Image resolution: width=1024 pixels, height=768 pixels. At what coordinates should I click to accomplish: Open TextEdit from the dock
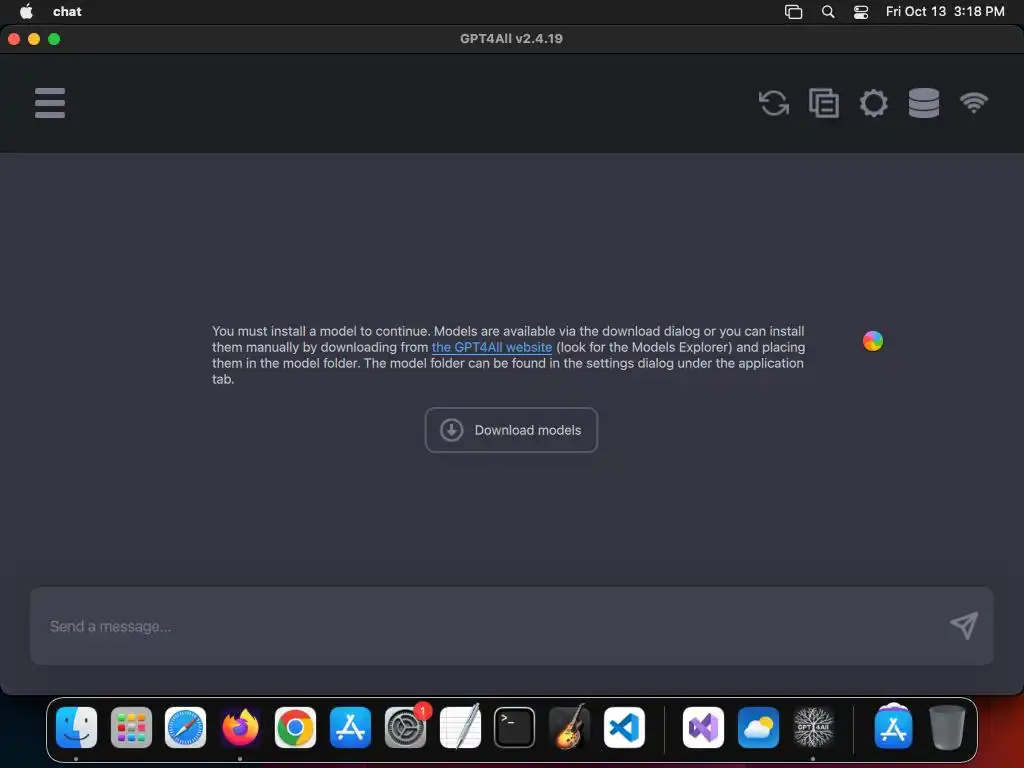click(x=460, y=728)
